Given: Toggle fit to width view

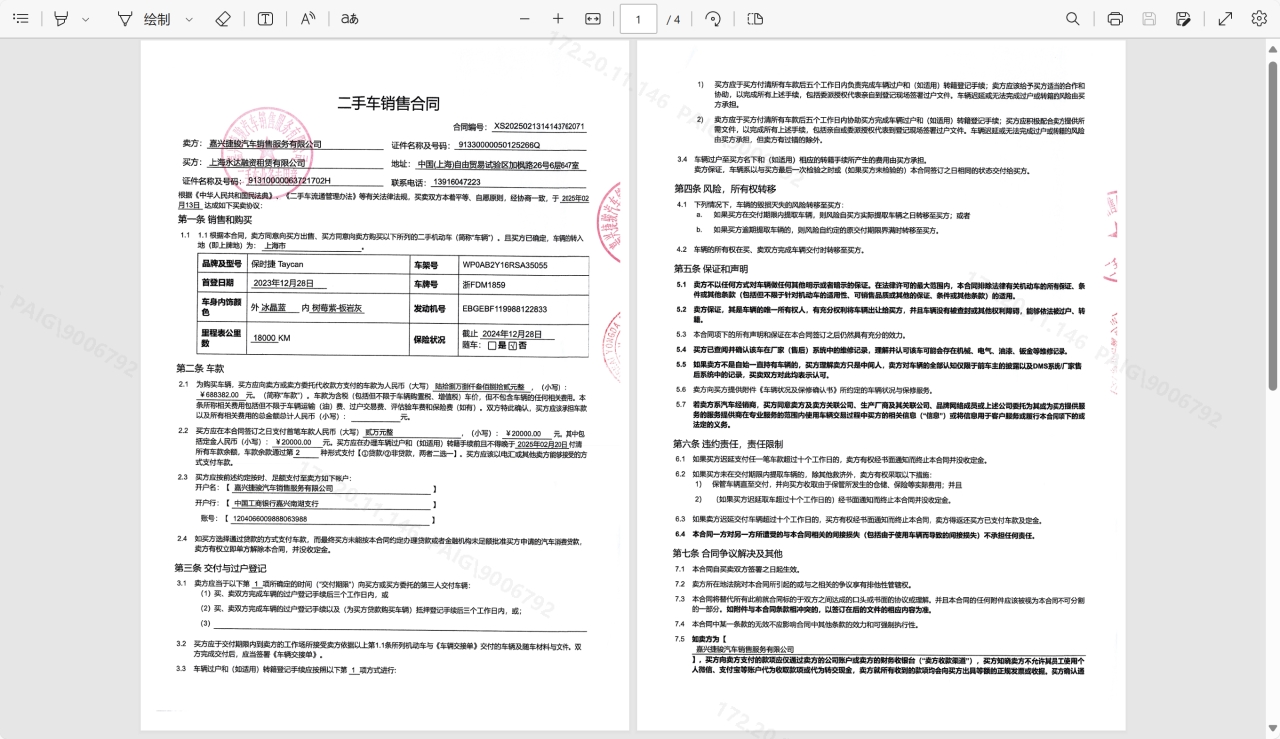Looking at the screenshot, I should [x=592, y=19].
